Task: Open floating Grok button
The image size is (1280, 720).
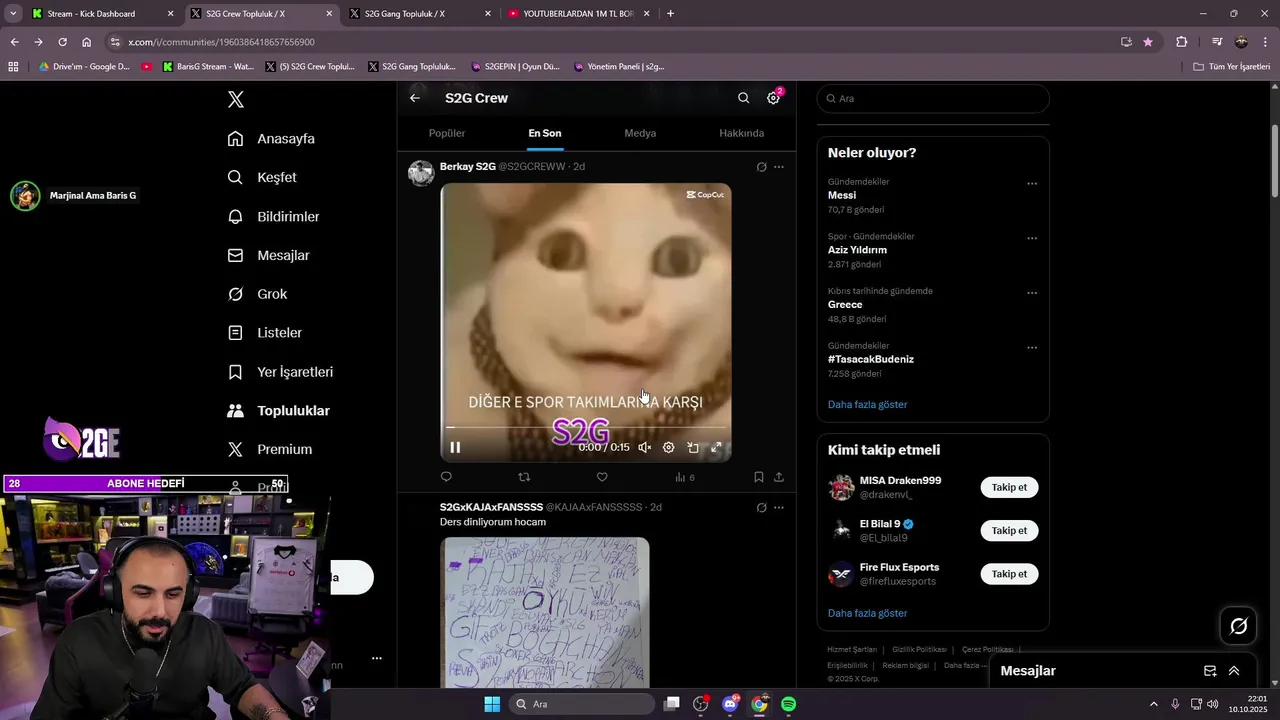Action: click(1238, 626)
